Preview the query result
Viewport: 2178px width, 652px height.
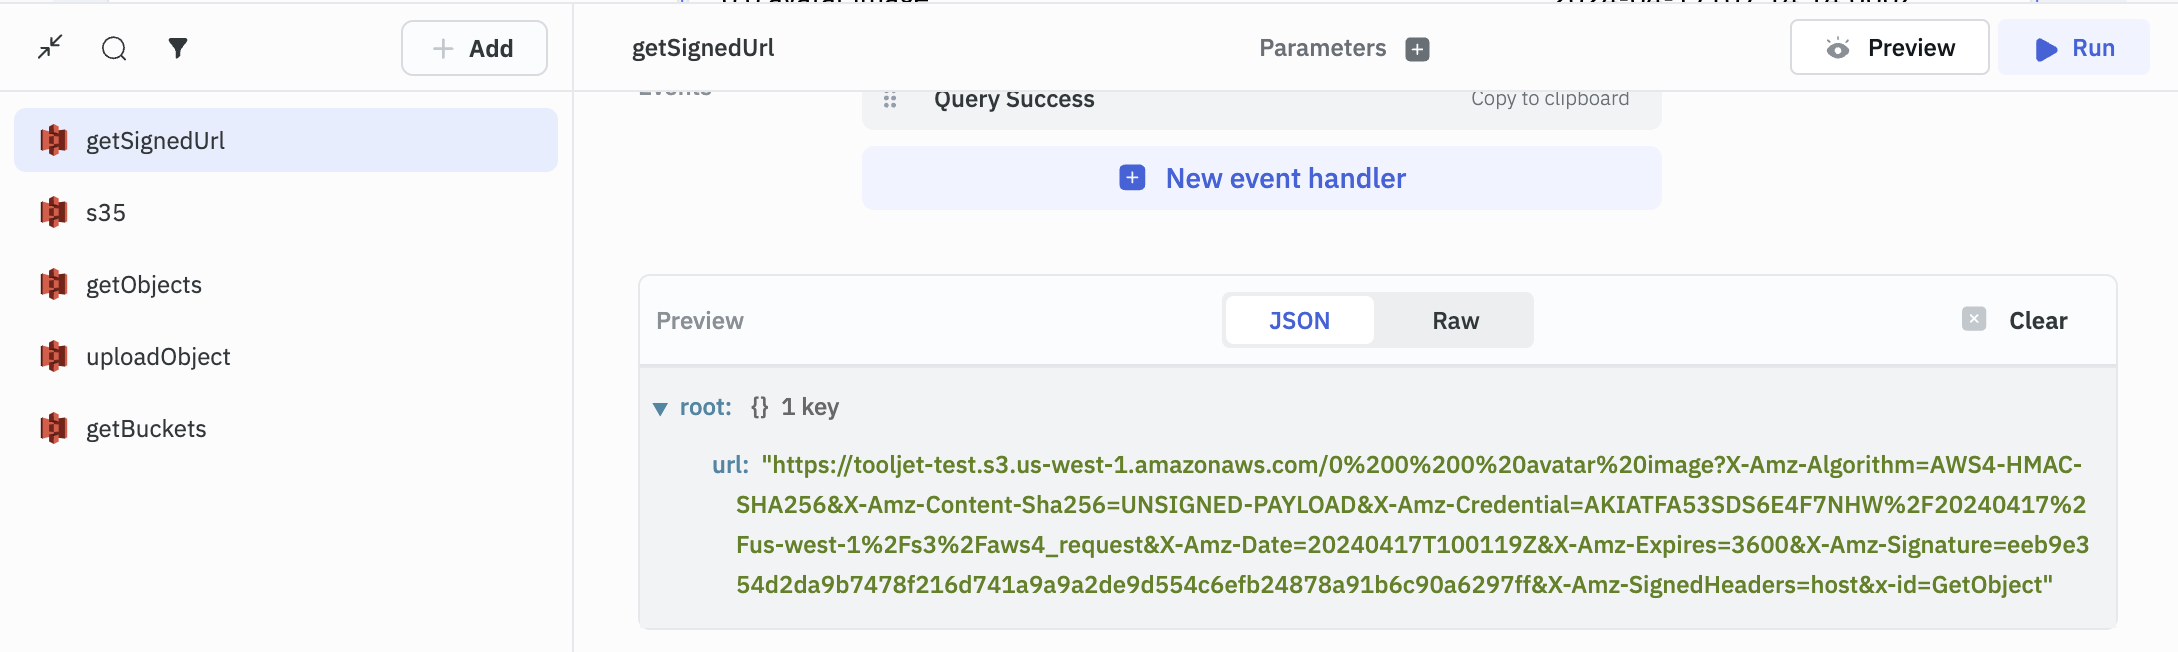point(1889,48)
